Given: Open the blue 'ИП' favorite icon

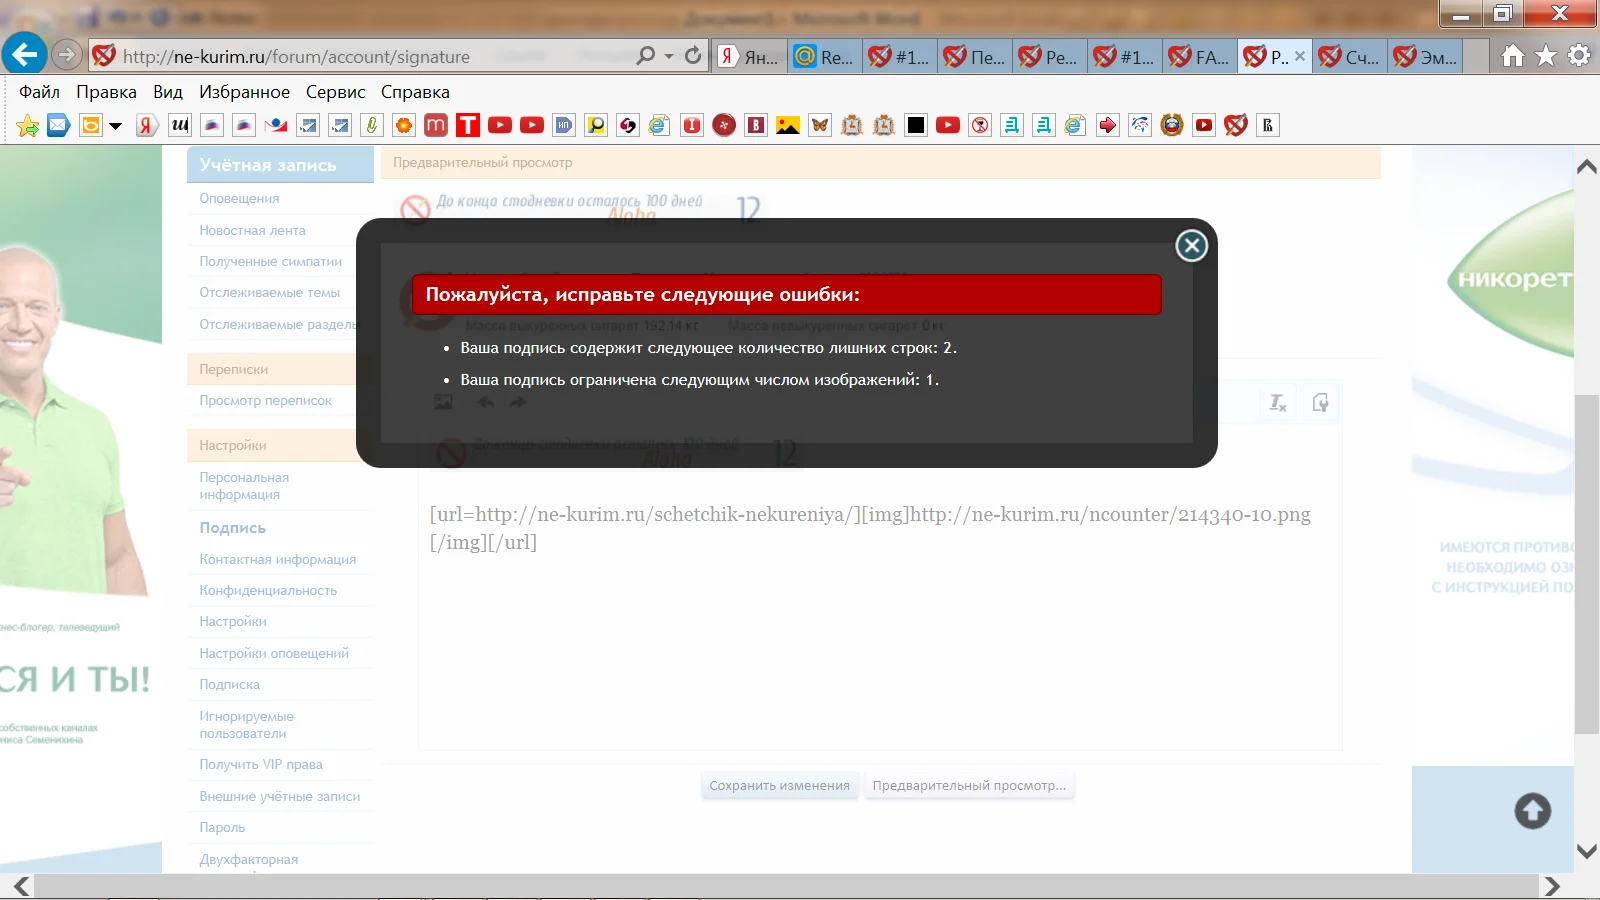Looking at the screenshot, I should click(564, 125).
